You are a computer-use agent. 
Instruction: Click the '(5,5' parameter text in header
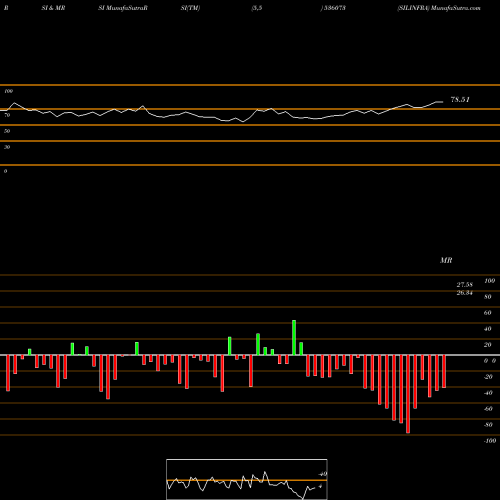click(257, 8)
